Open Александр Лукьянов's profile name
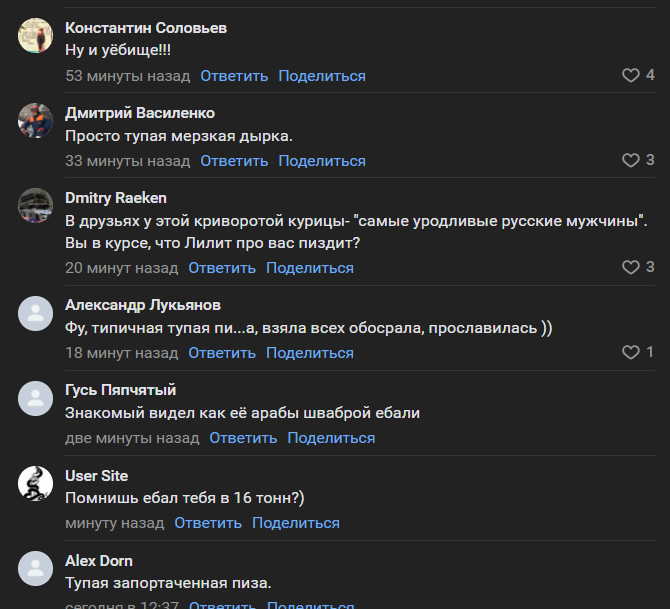670x609 pixels. 143,305
